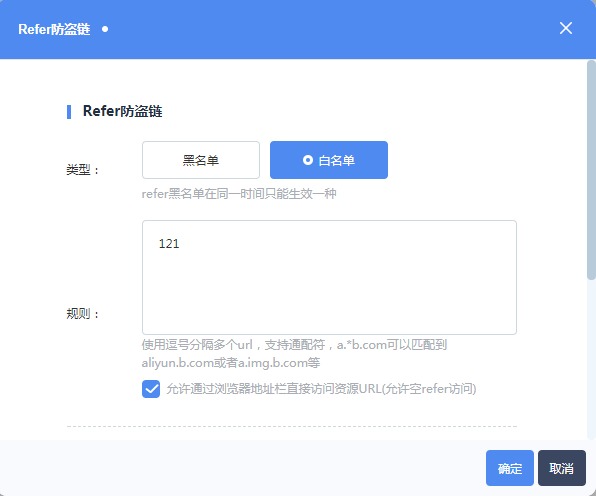Click the dialog's vertical scrollbar thumb
The width and height of the screenshot is (596, 498).
pos(591,170)
